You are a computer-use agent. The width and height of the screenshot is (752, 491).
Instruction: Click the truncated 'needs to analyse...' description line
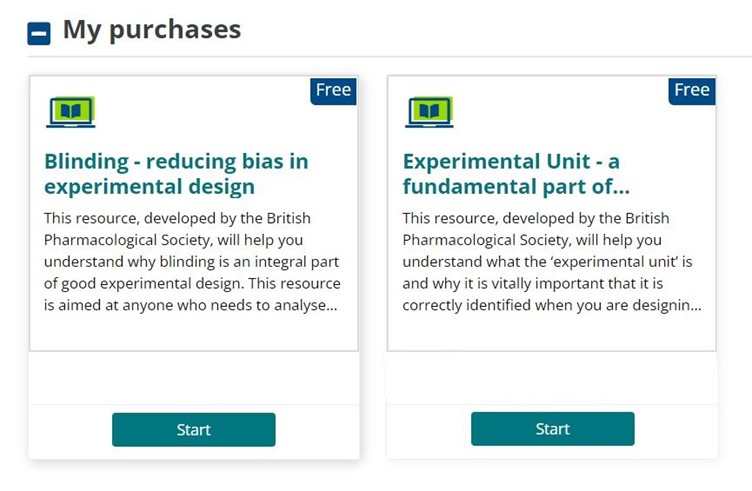[x=190, y=305]
